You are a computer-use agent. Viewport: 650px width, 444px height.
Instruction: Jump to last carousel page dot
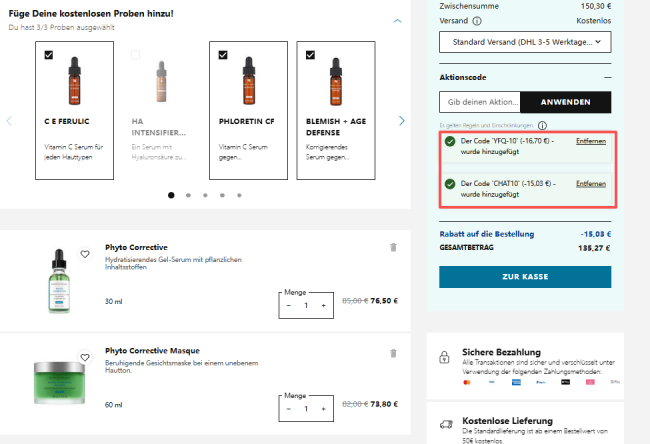pyautogui.click(x=239, y=195)
